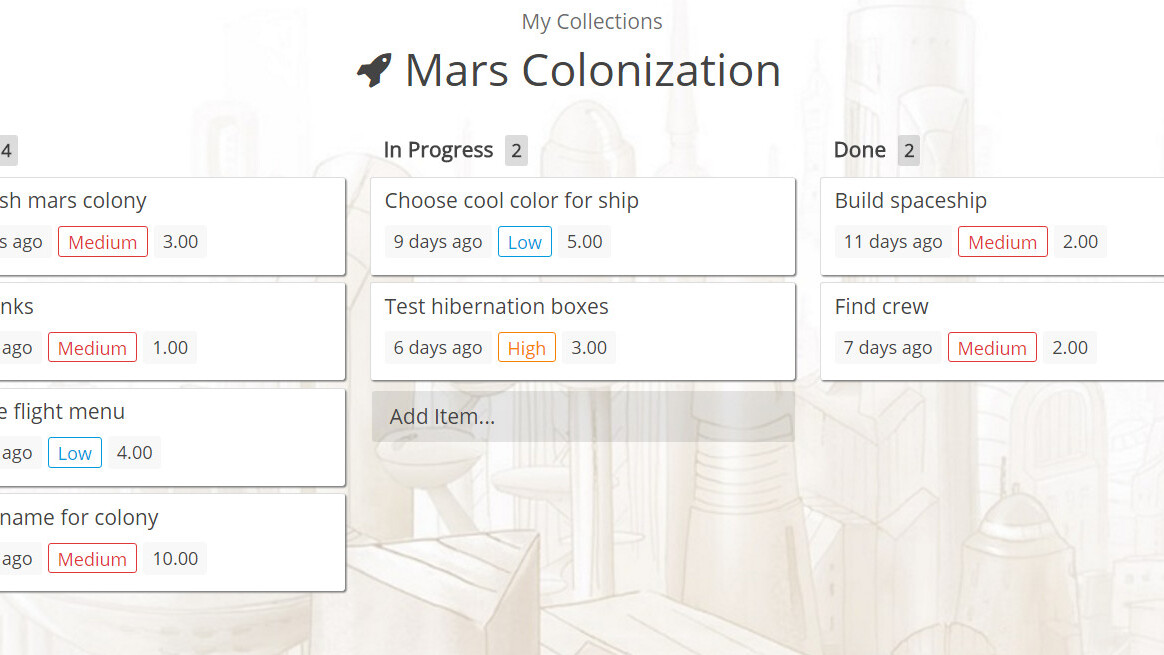Click the 9 days ago date label
This screenshot has height=655, width=1164.
pos(438,242)
